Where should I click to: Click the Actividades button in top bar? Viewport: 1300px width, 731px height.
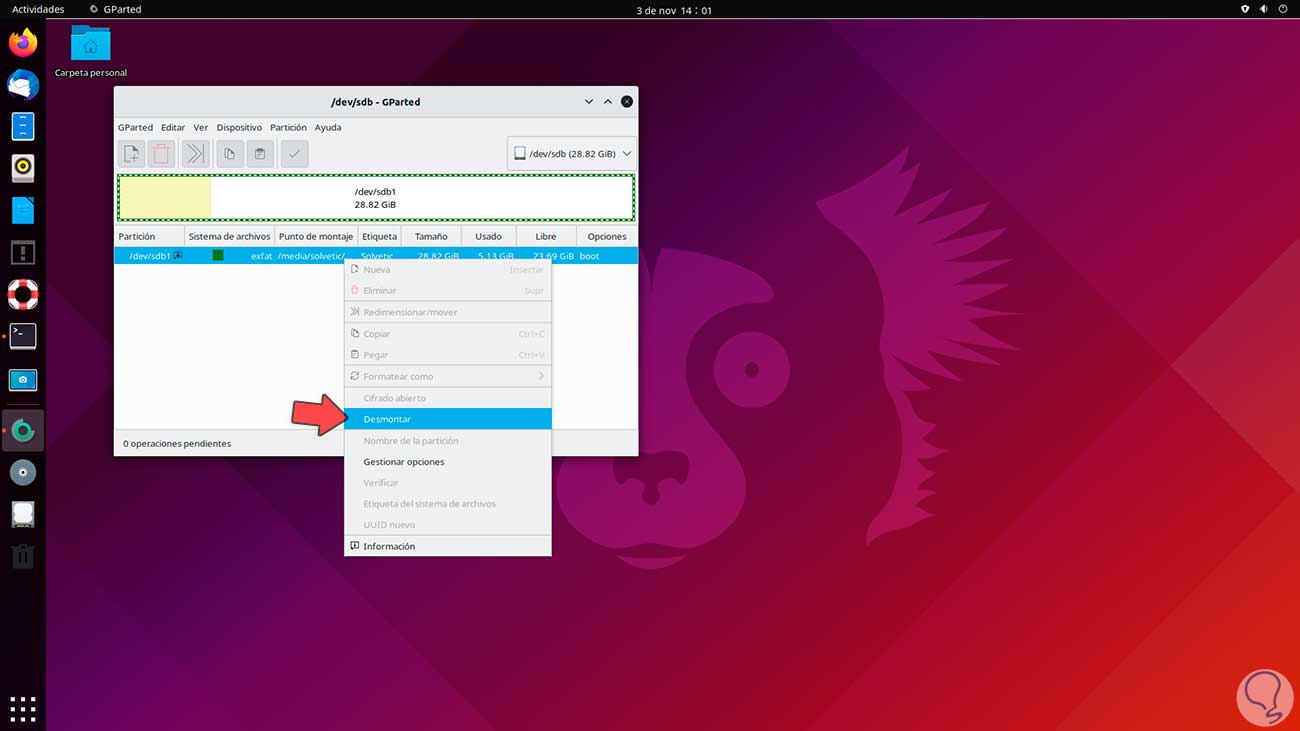point(38,9)
